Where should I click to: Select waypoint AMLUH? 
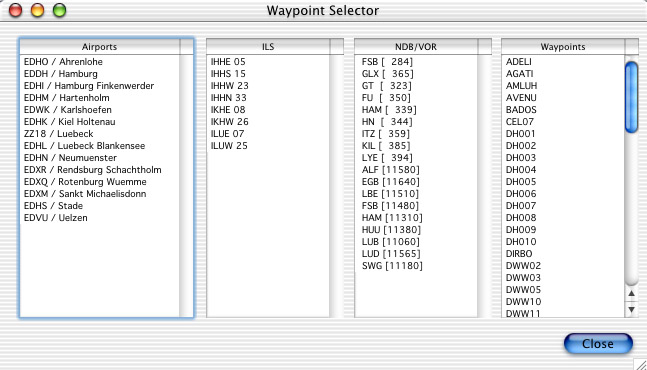[522, 86]
